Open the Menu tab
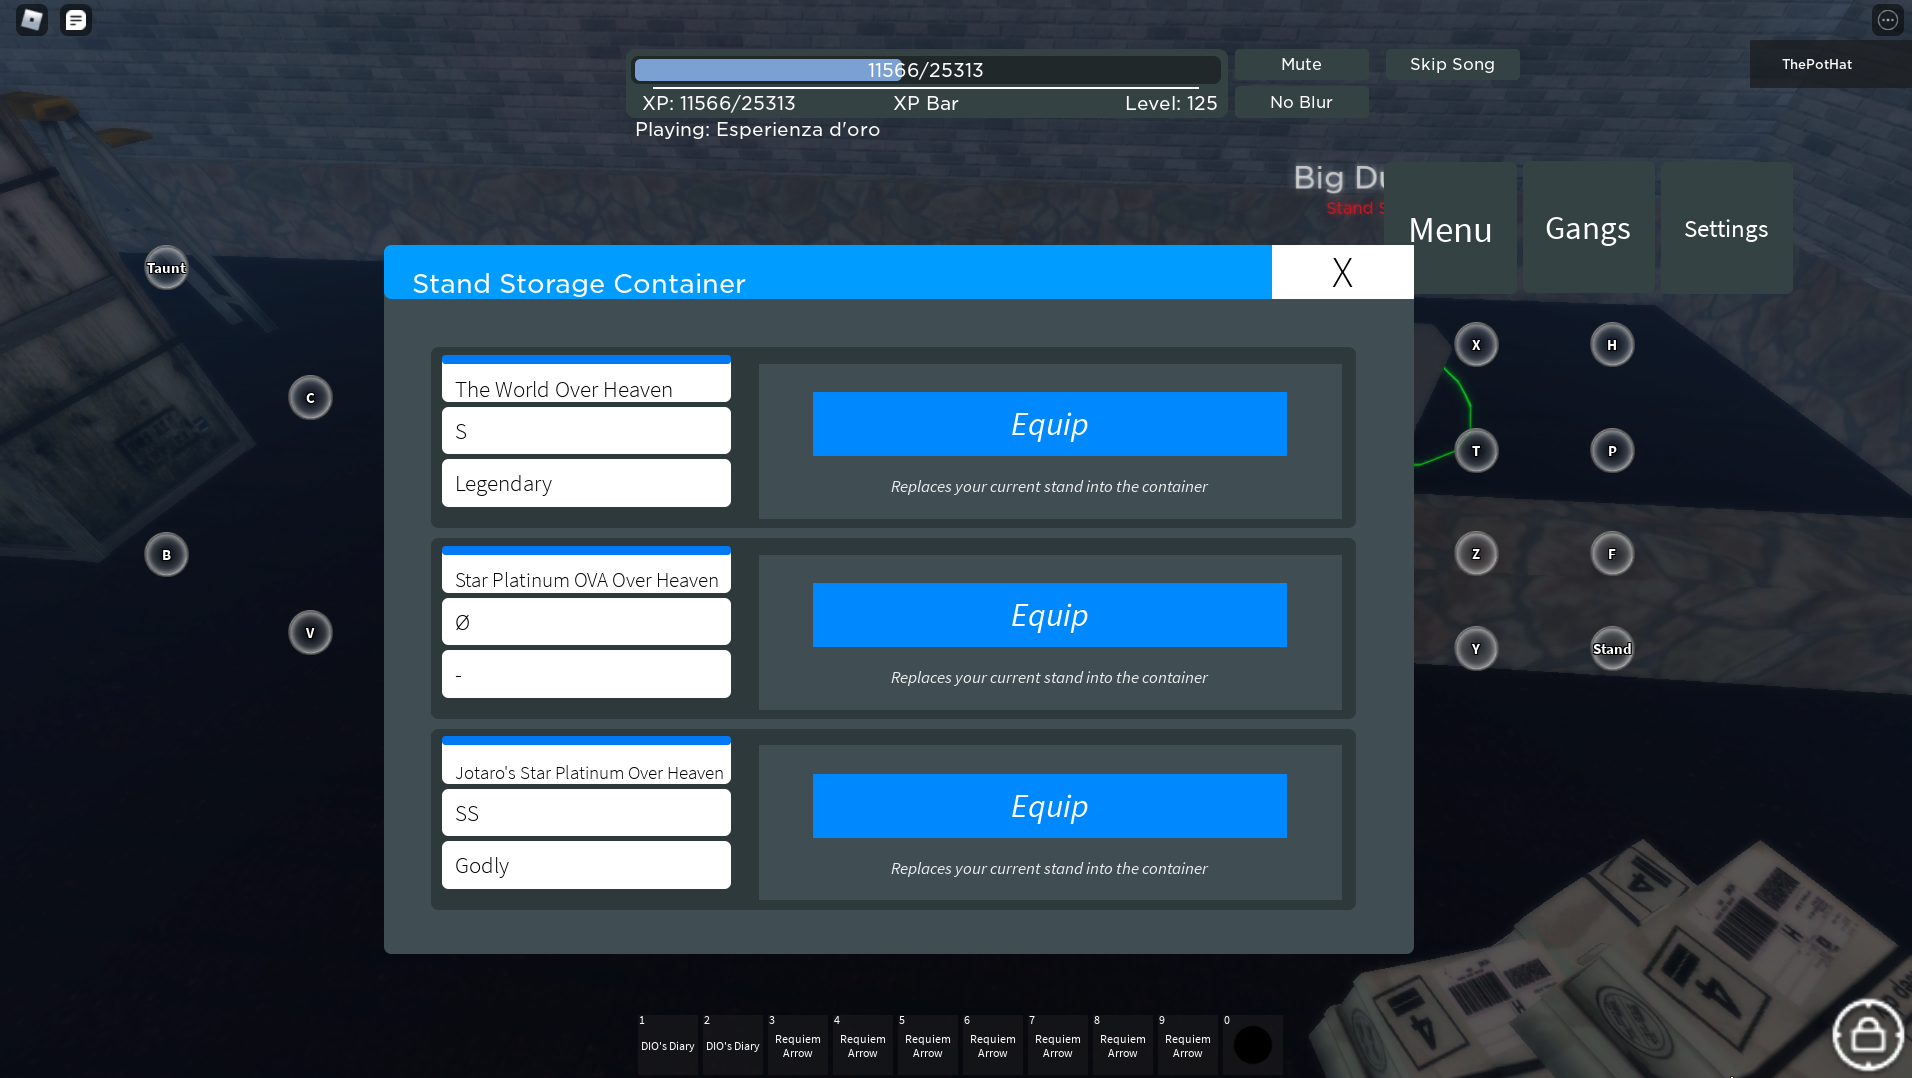Viewport: 1912px width, 1078px height. [x=1450, y=230]
